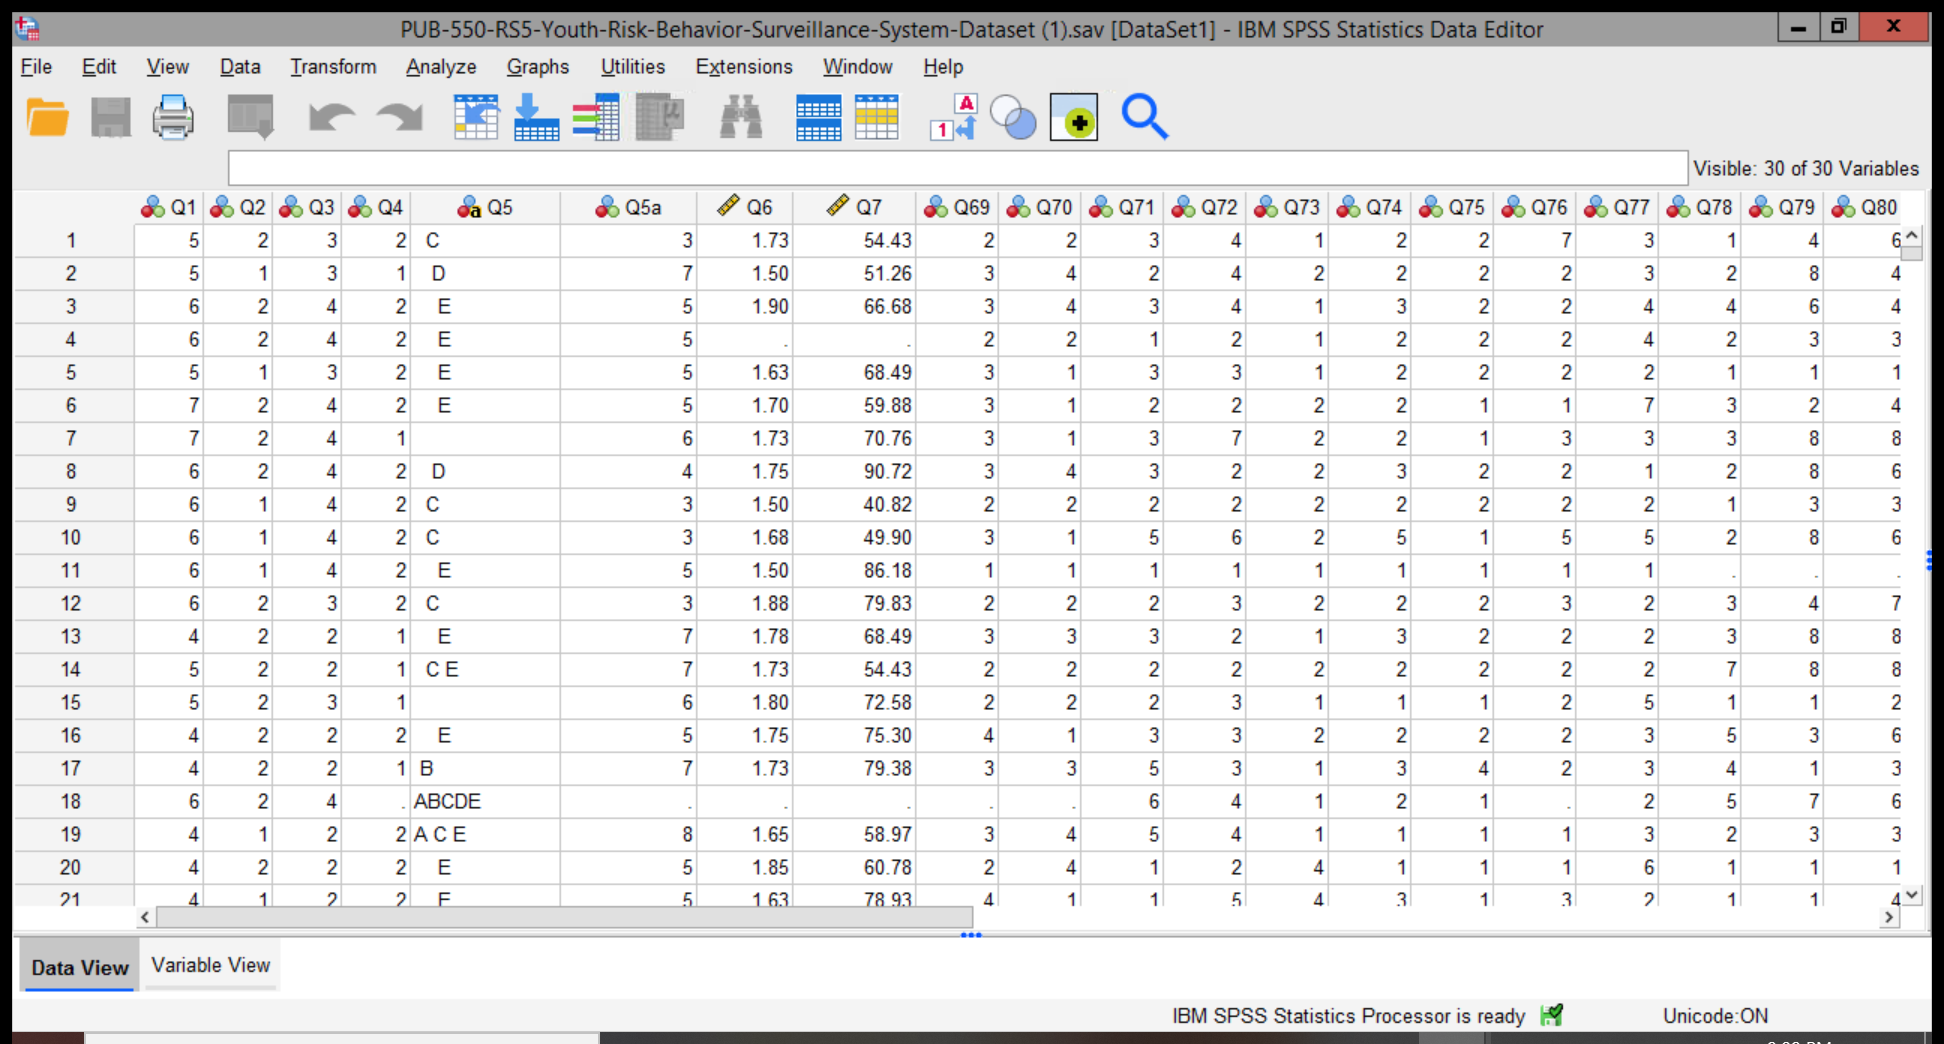Image resolution: width=1944 pixels, height=1044 pixels.
Task: Open the Utilities menu
Action: [632, 67]
